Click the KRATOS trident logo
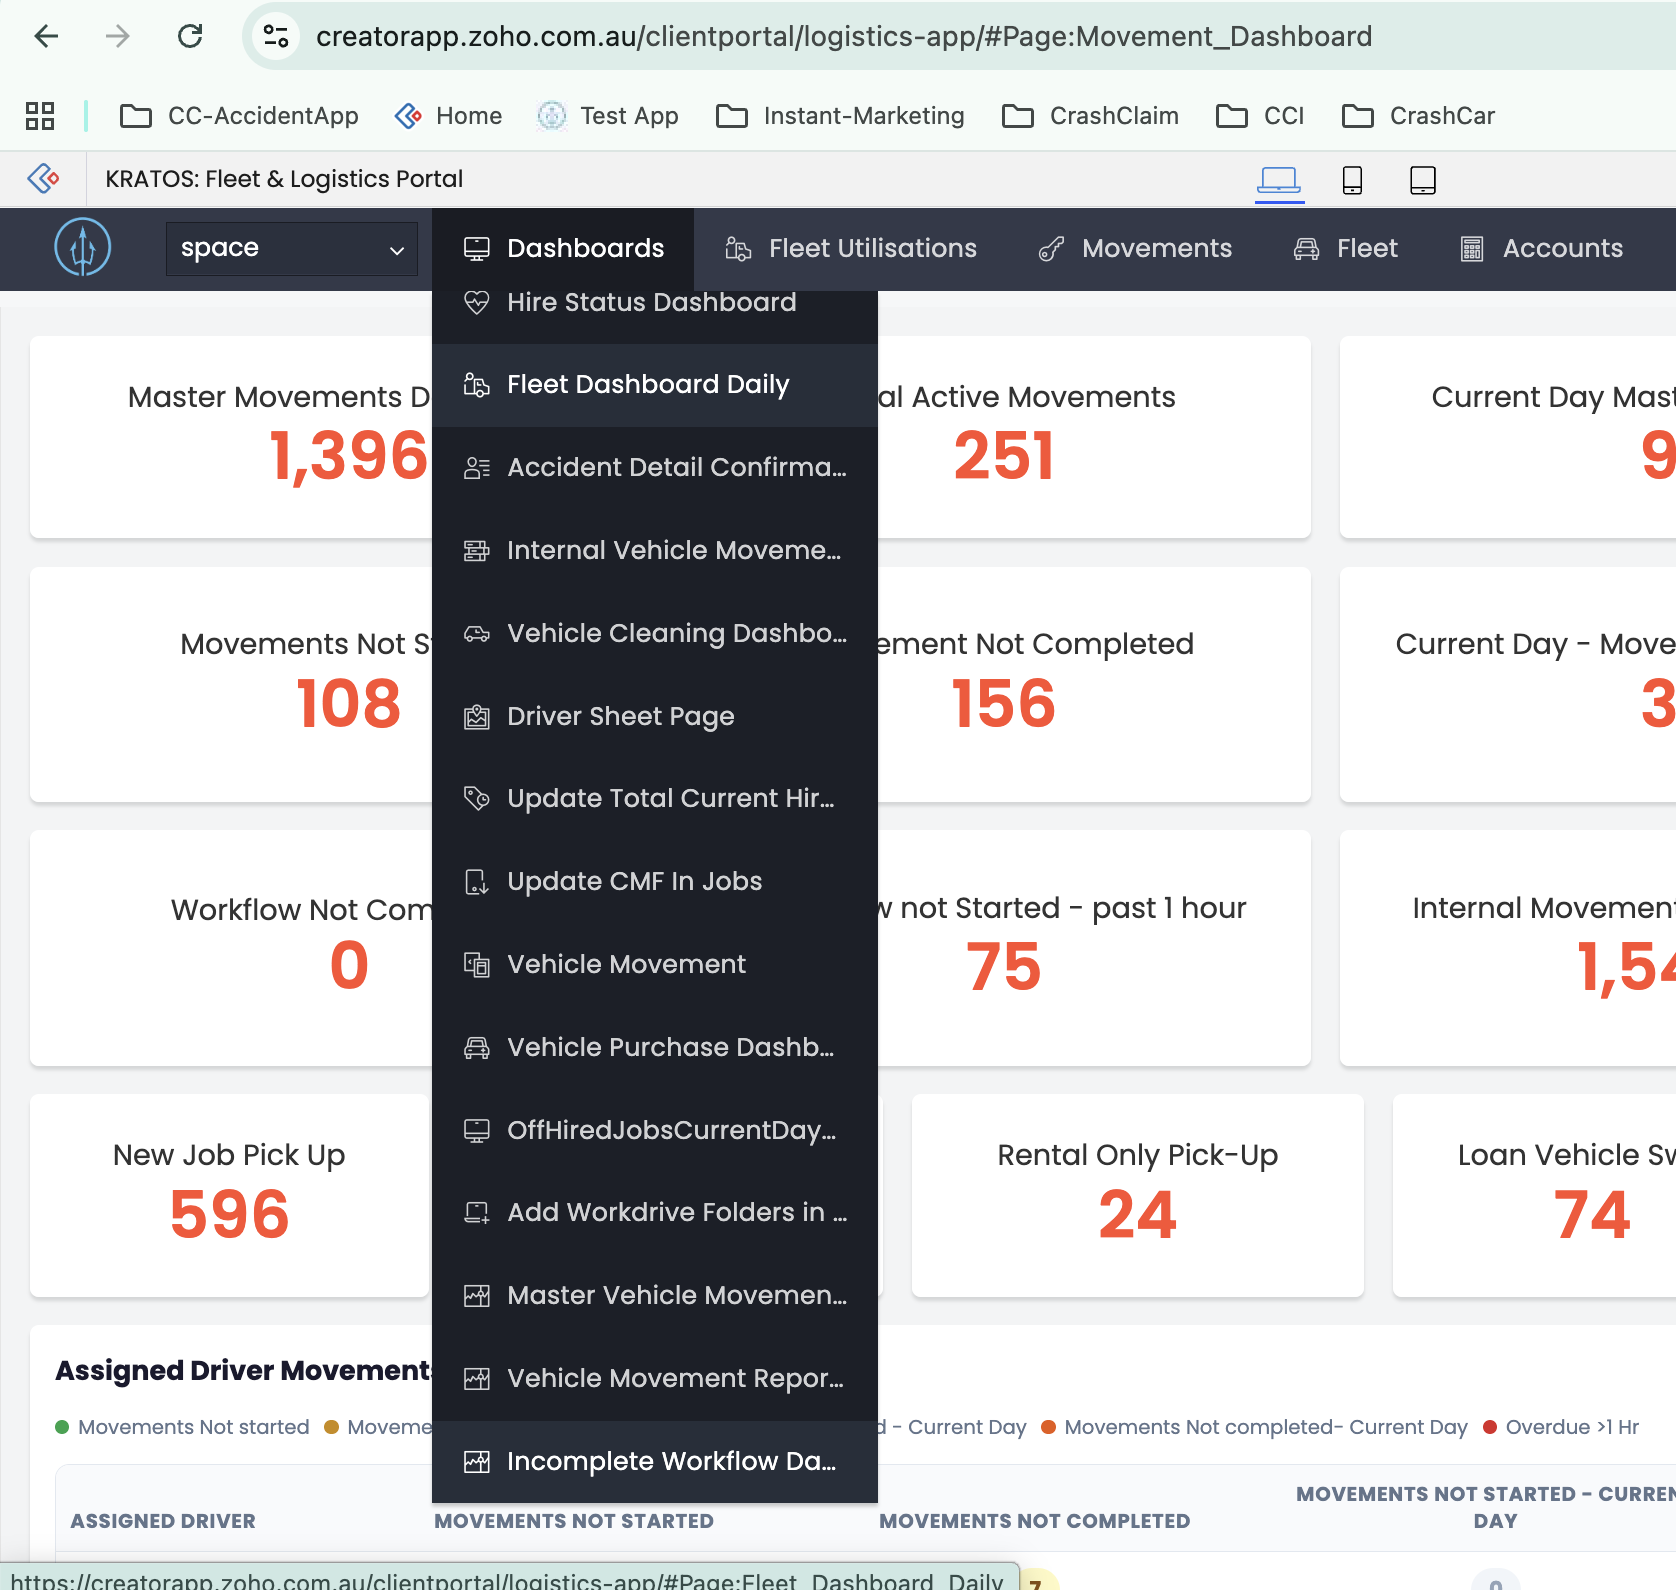1676x1590 pixels. point(83,247)
